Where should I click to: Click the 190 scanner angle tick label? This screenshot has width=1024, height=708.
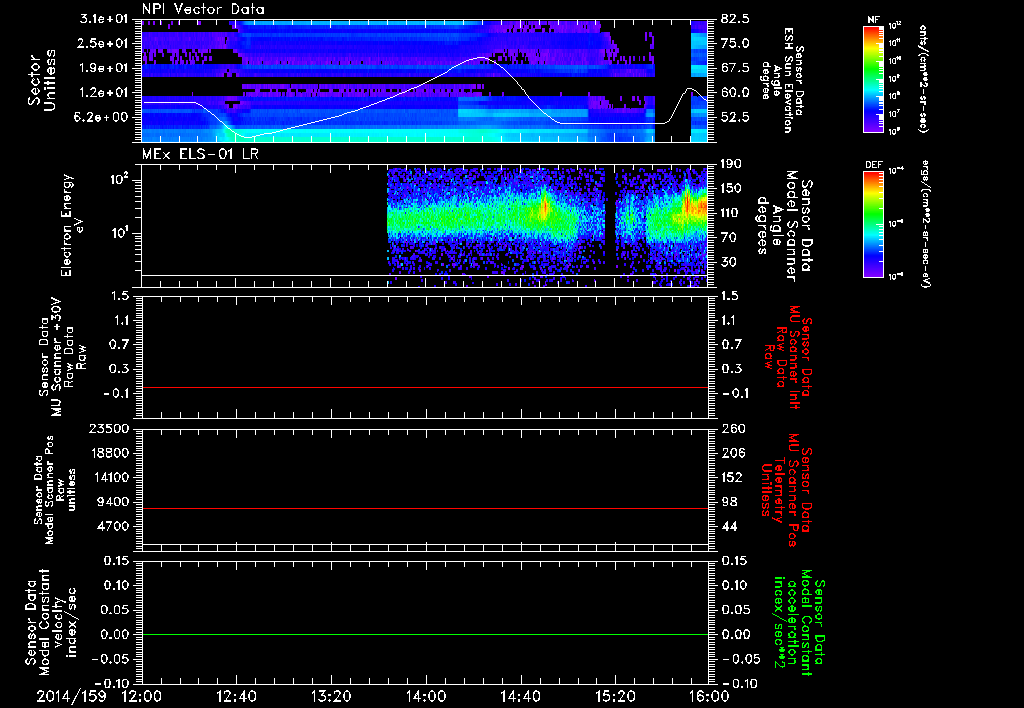click(x=731, y=164)
